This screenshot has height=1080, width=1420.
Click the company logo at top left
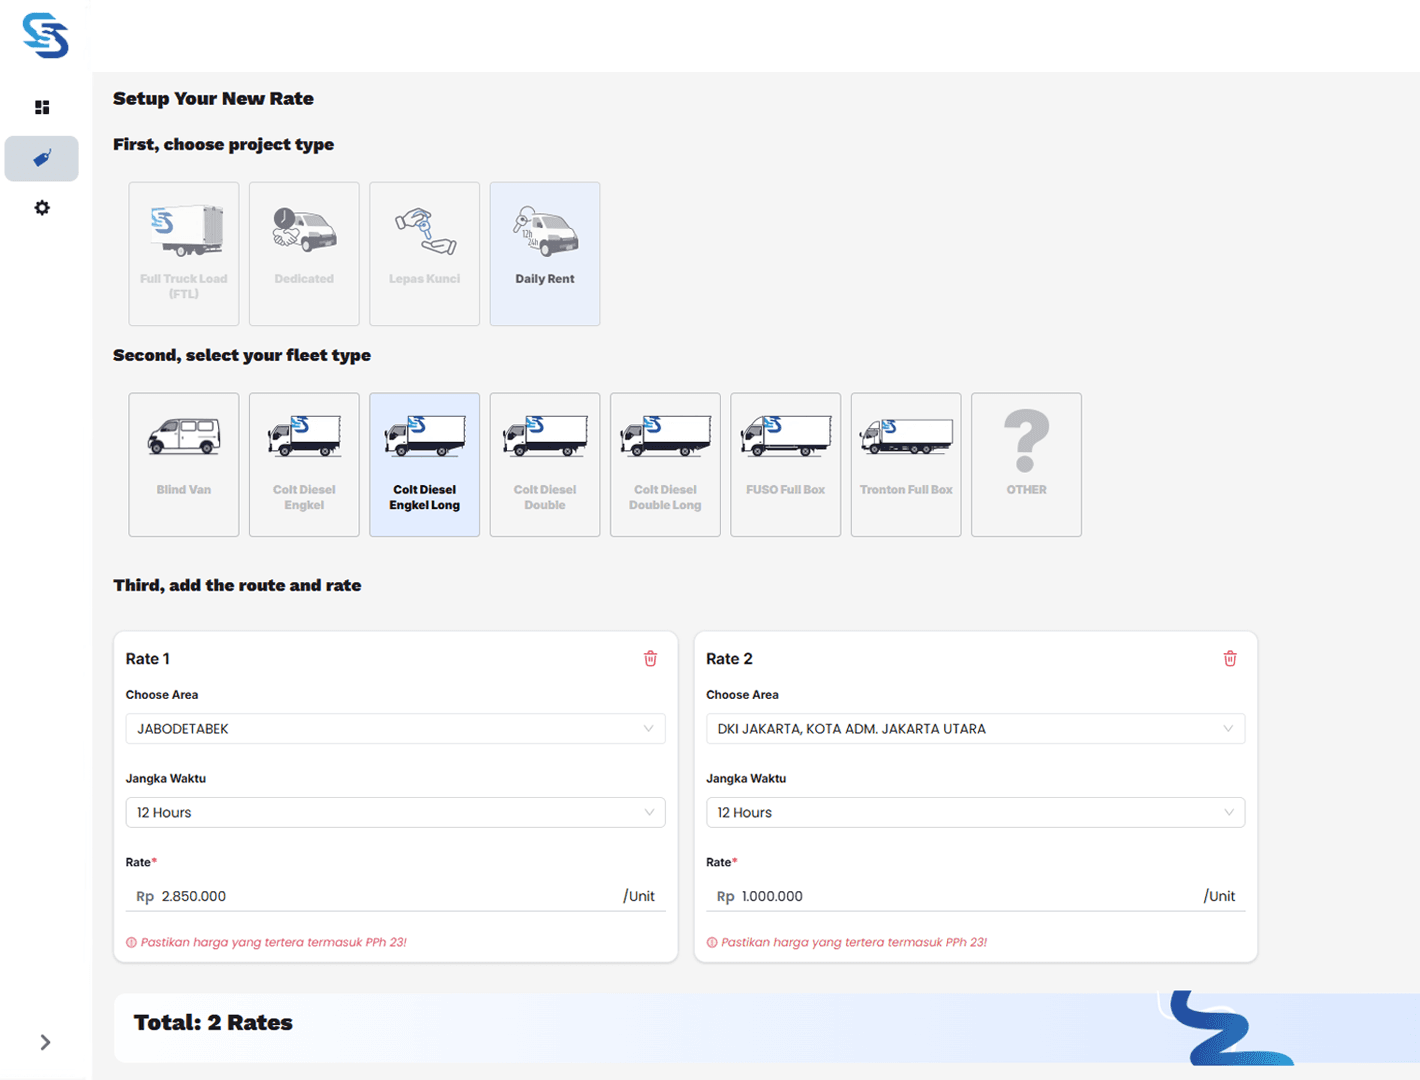(45, 36)
